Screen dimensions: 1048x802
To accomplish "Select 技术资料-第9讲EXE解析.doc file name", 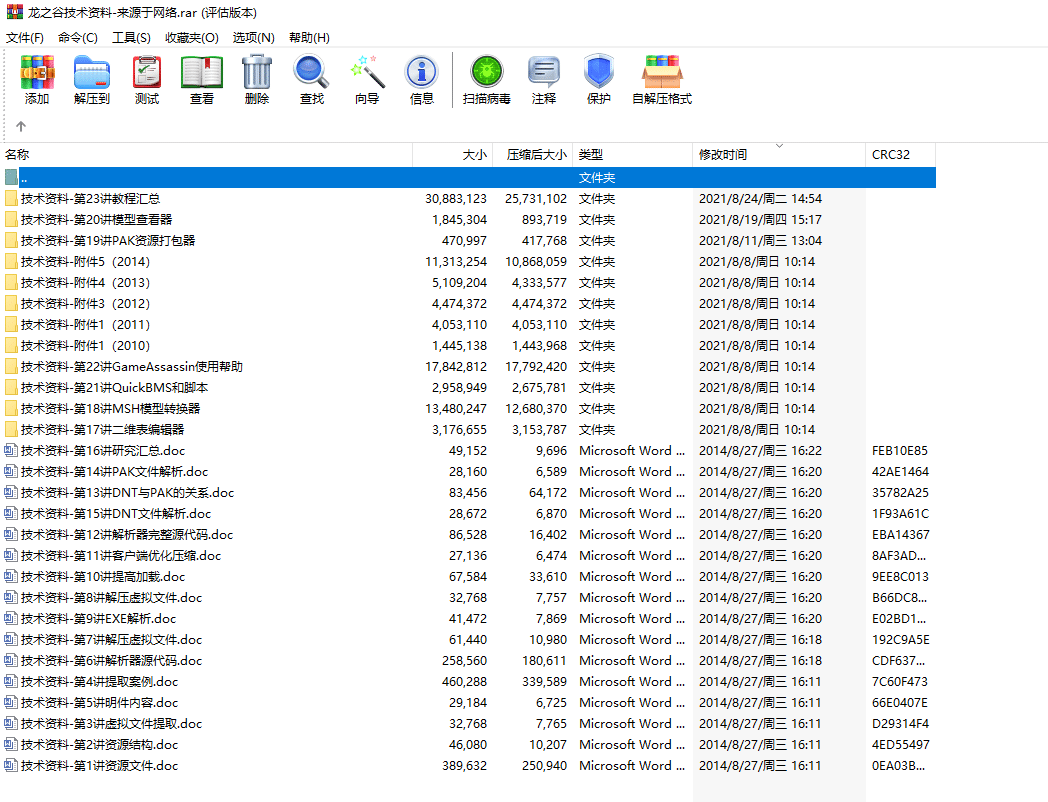I will point(98,618).
